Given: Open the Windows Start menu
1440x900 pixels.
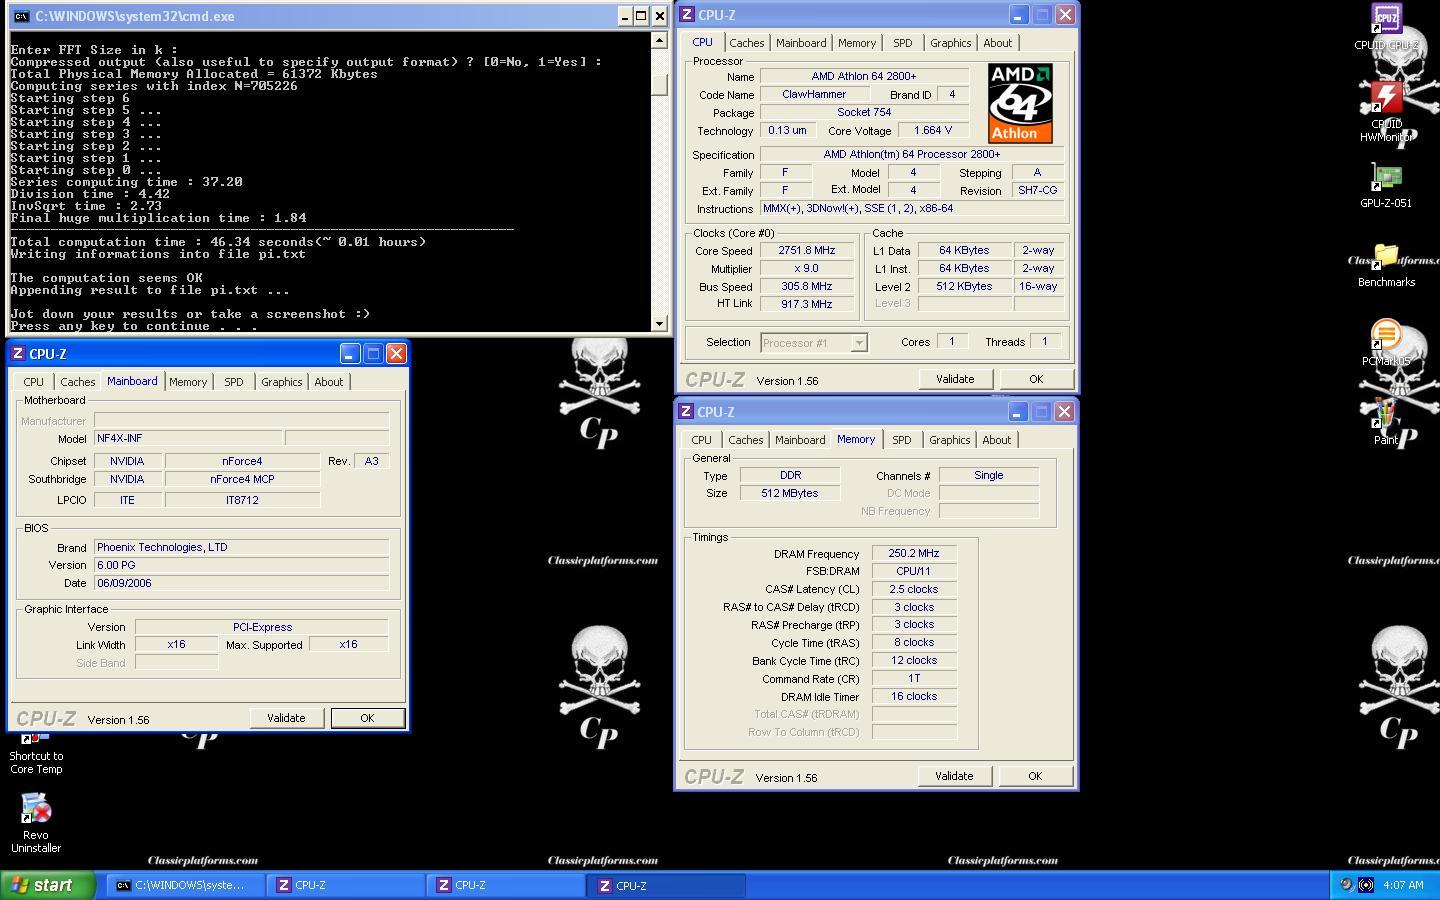Looking at the screenshot, I should pyautogui.click(x=48, y=885).
